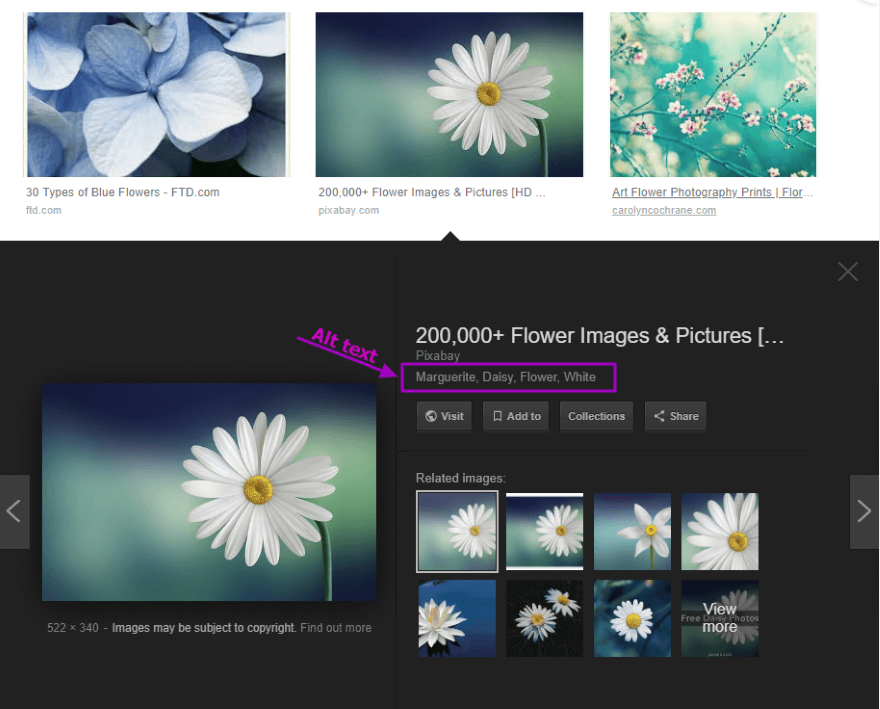Open the Find out more link

335,628
